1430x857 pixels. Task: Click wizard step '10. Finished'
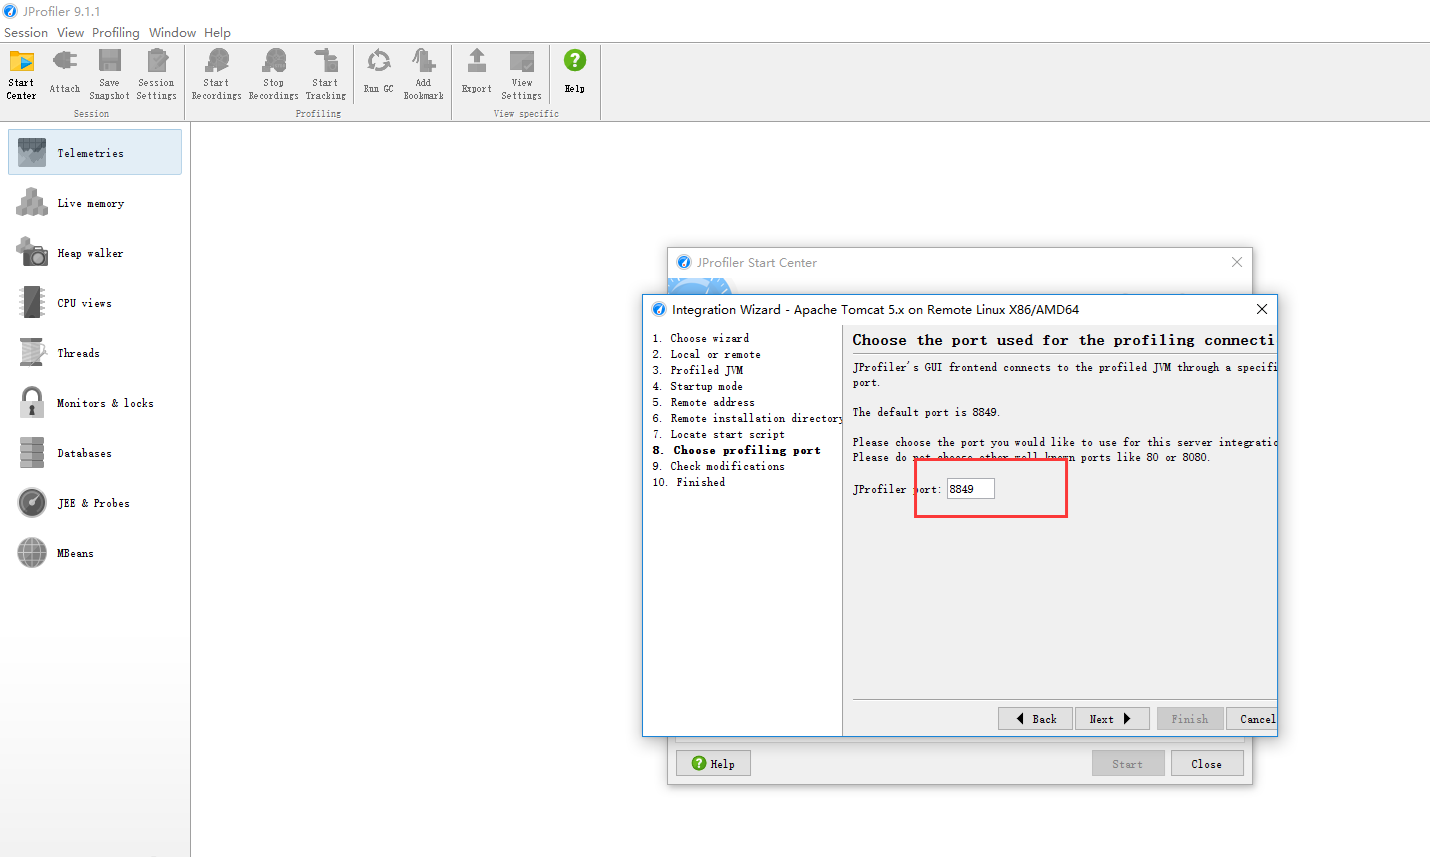pyautogui.click(x=689, y=482)
